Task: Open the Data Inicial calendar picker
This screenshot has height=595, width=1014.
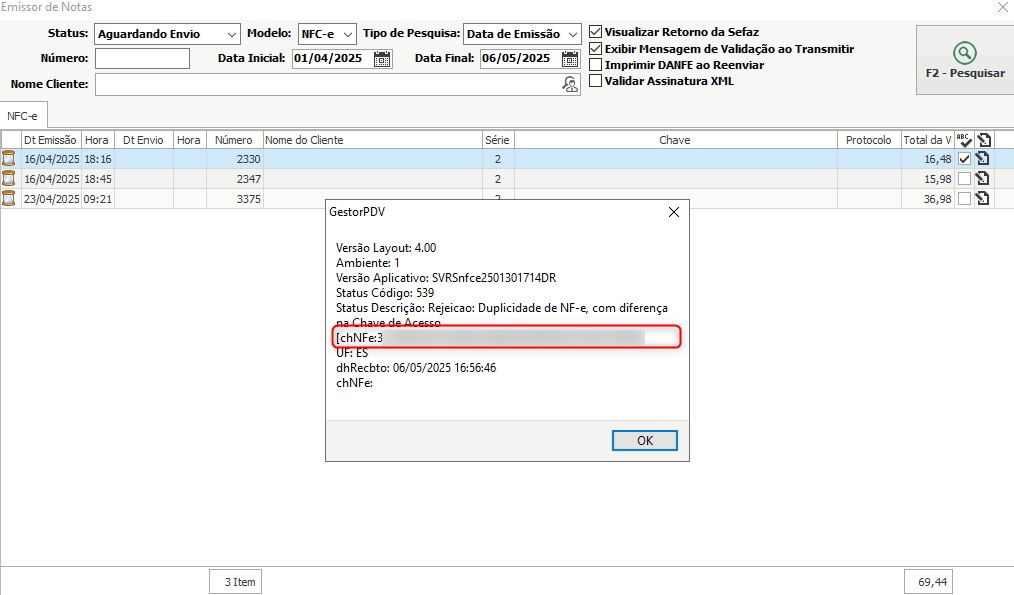Action: [x=382, y=59]
